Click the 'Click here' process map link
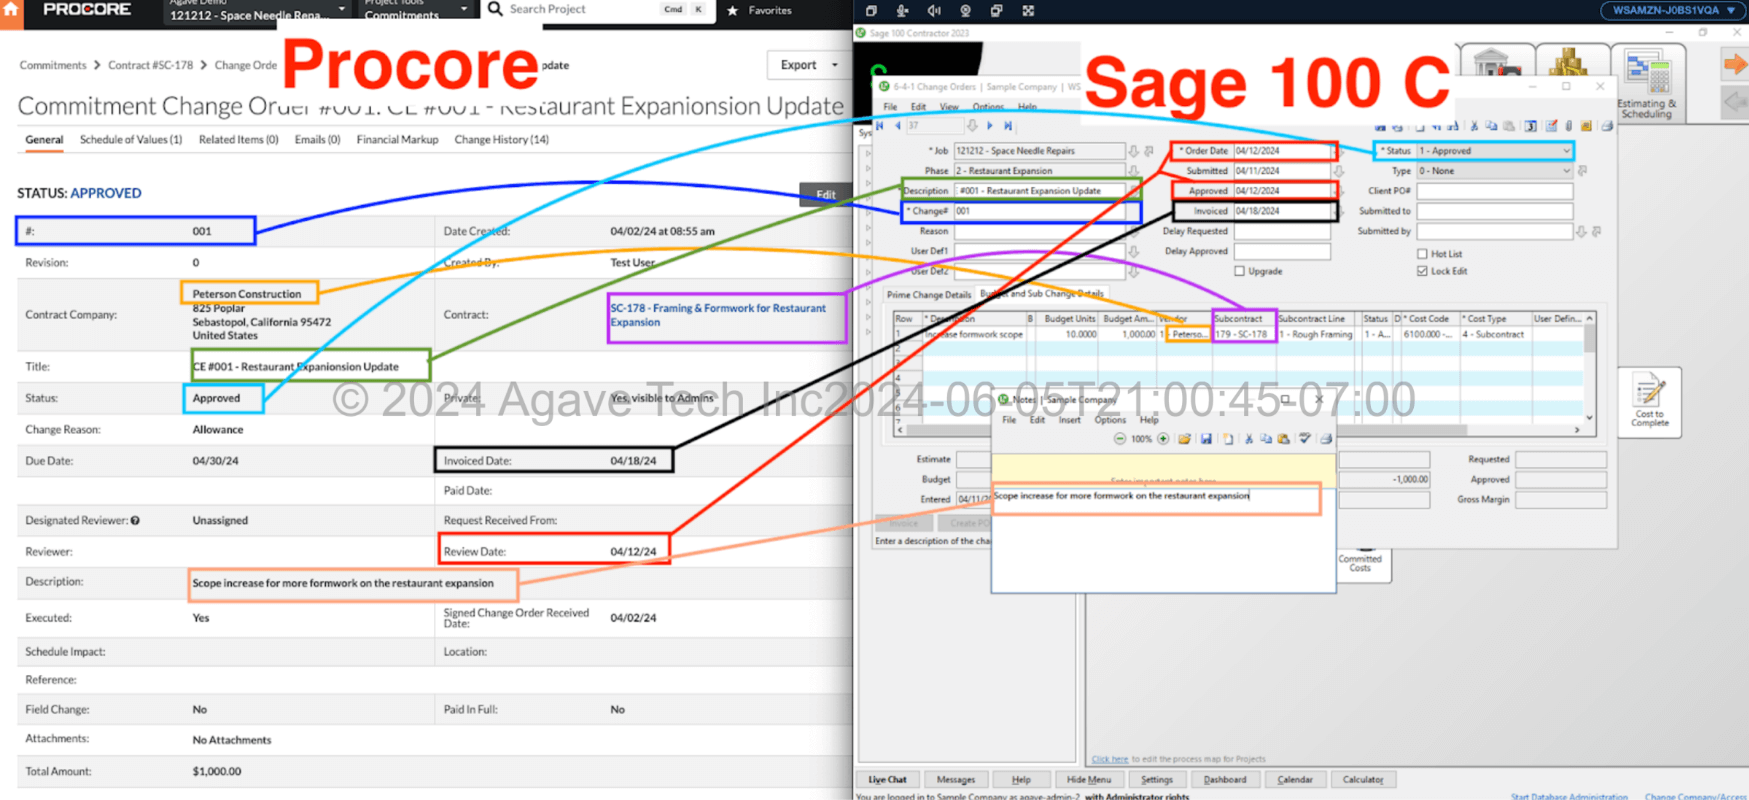The height and width of the screenshot is (800, 1749). (1109, 759)
